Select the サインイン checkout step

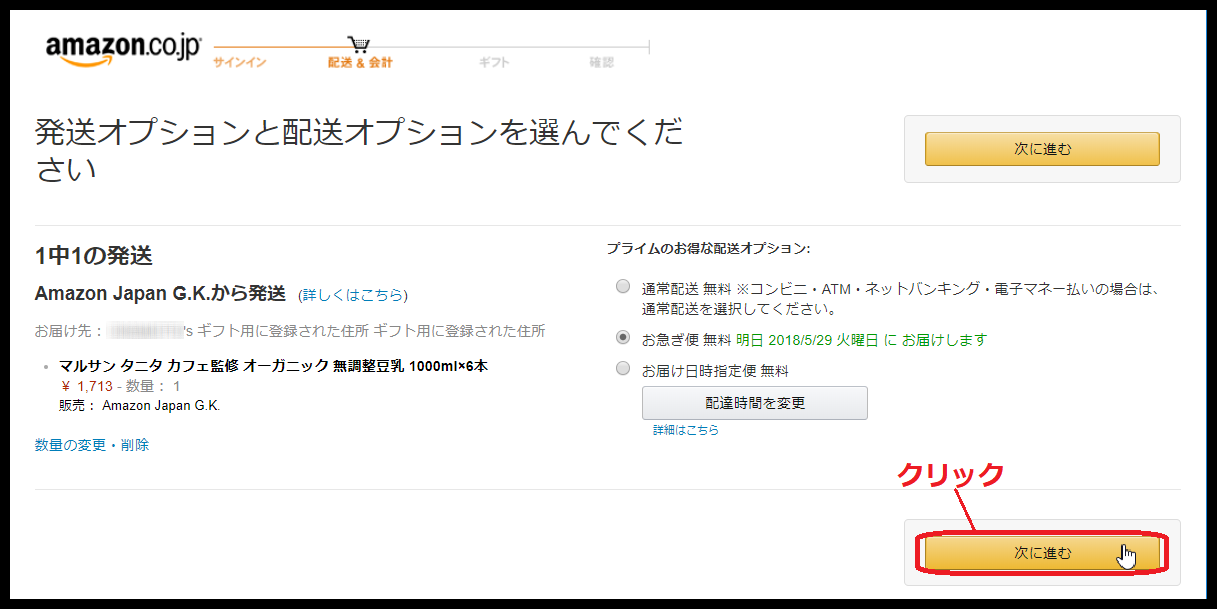(239, 63)
